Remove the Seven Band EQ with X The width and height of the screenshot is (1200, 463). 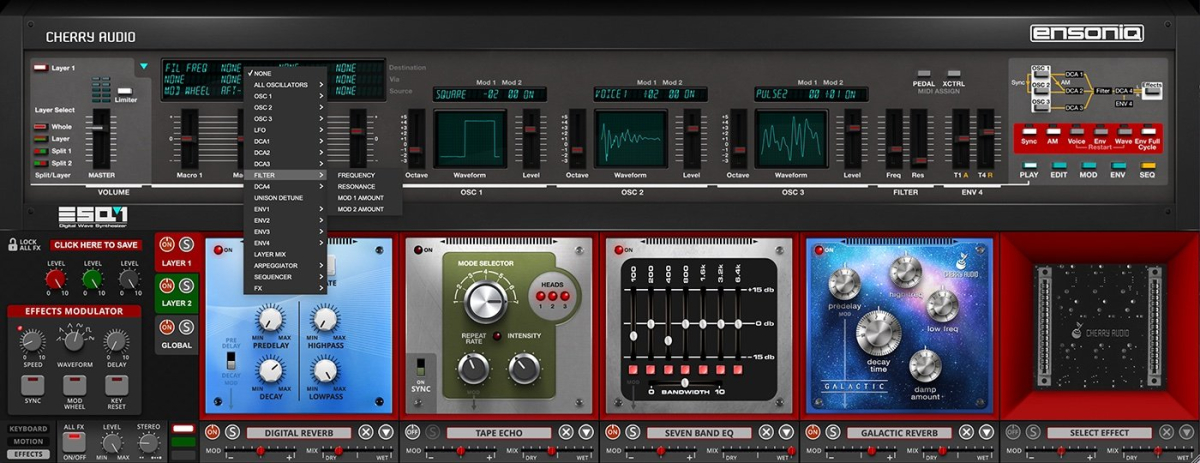[766, 432]
